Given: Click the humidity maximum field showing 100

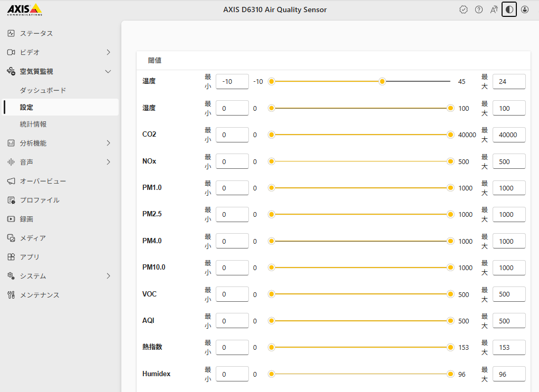Looking at the screenshot, I should pyautogui.click(x=509, y=108).
